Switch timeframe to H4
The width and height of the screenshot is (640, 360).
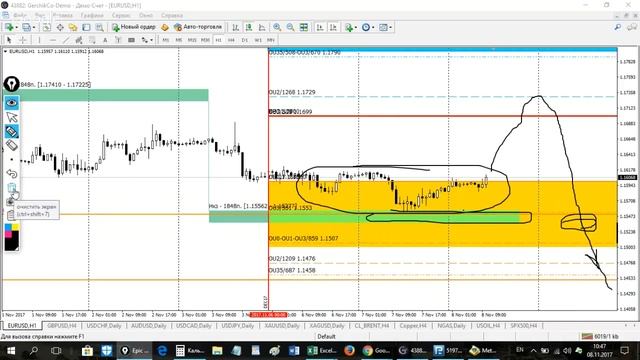click(x=231, y=40)
